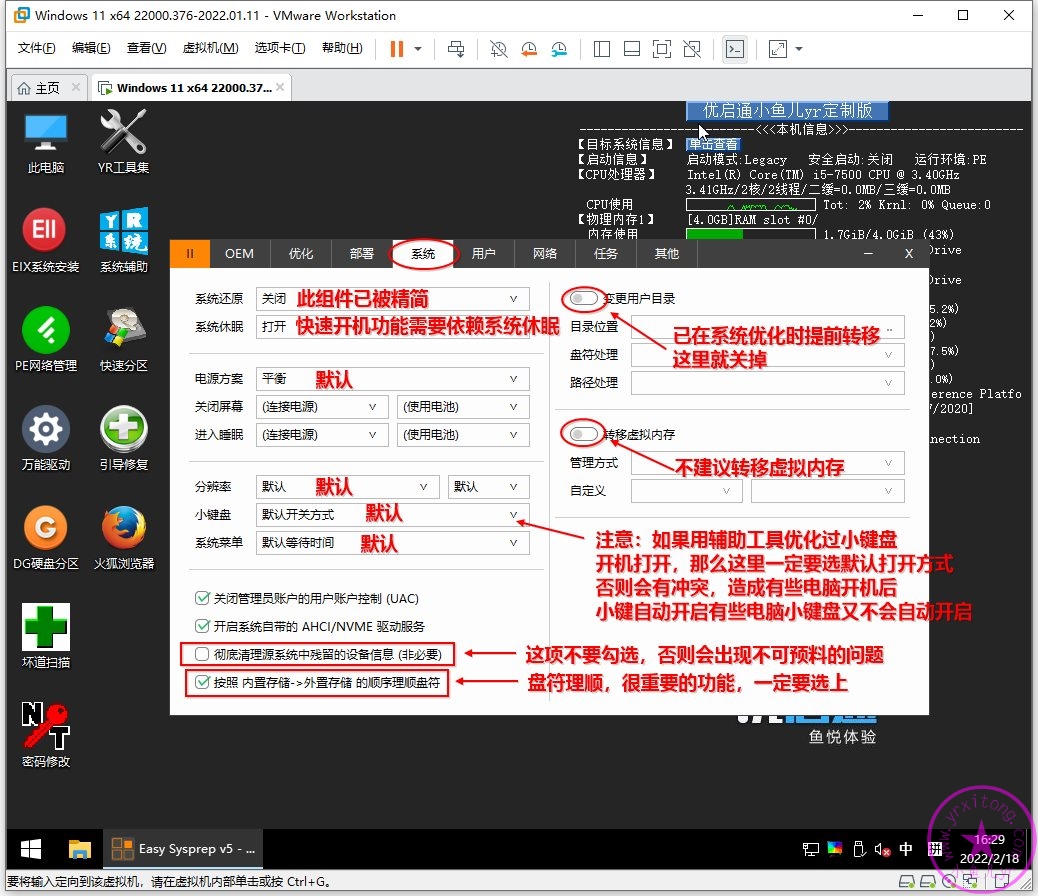Click the stretch guest display icon
Image resolution: width=1038 pixels, height=896 pixels.
pos(778,49)
